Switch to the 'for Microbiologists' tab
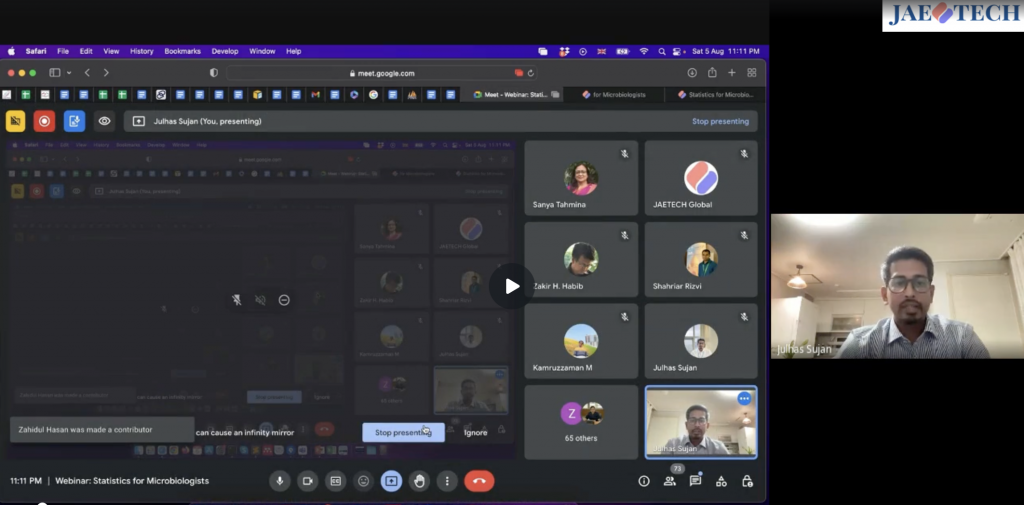The height and width of the screenshot is (505, 1024). [x=613, y=94]
